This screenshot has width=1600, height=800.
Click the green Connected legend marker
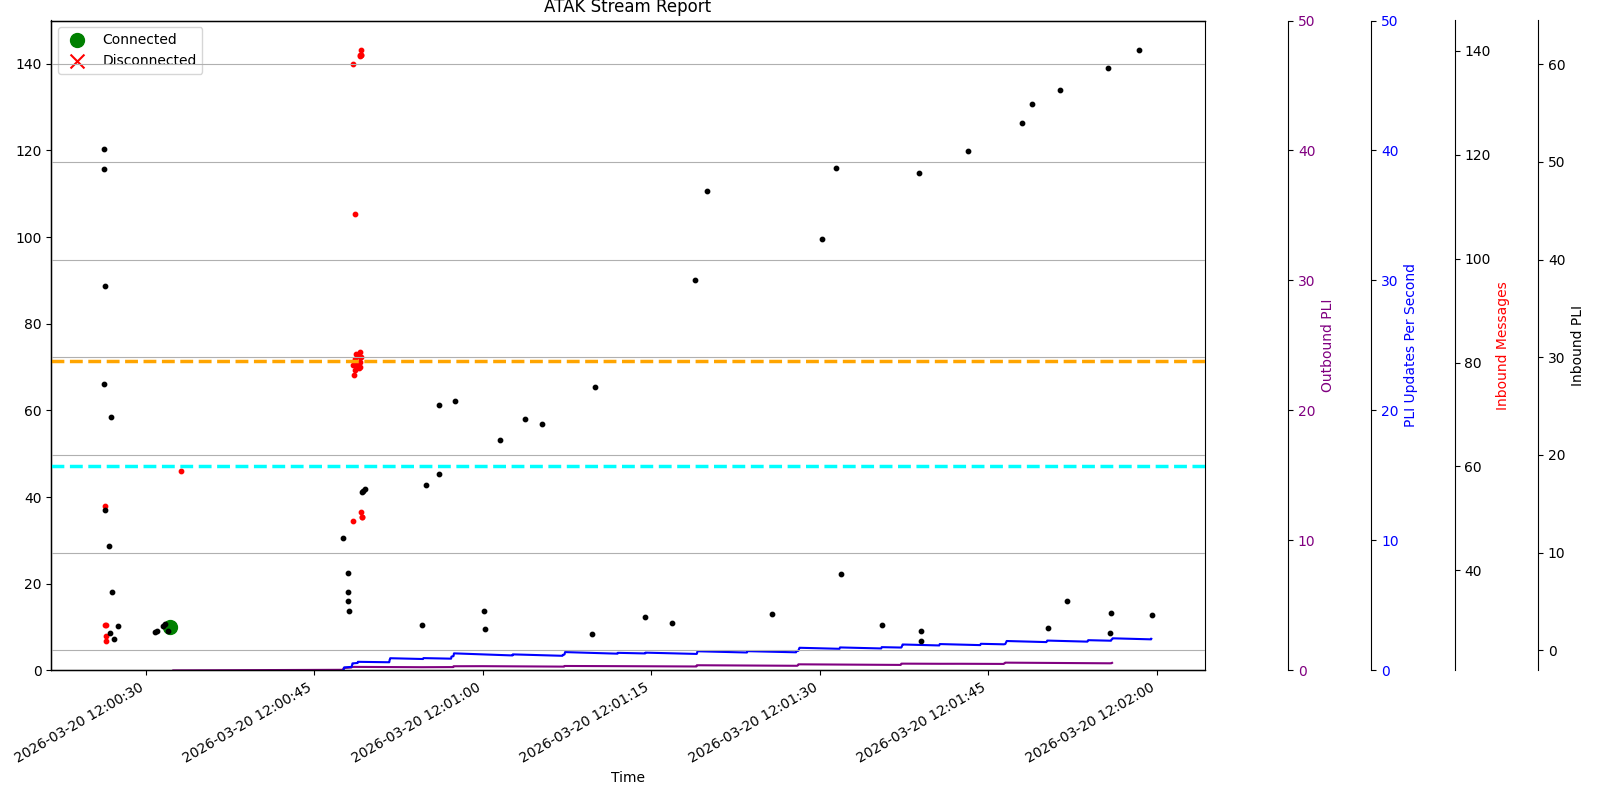point(77,40)
